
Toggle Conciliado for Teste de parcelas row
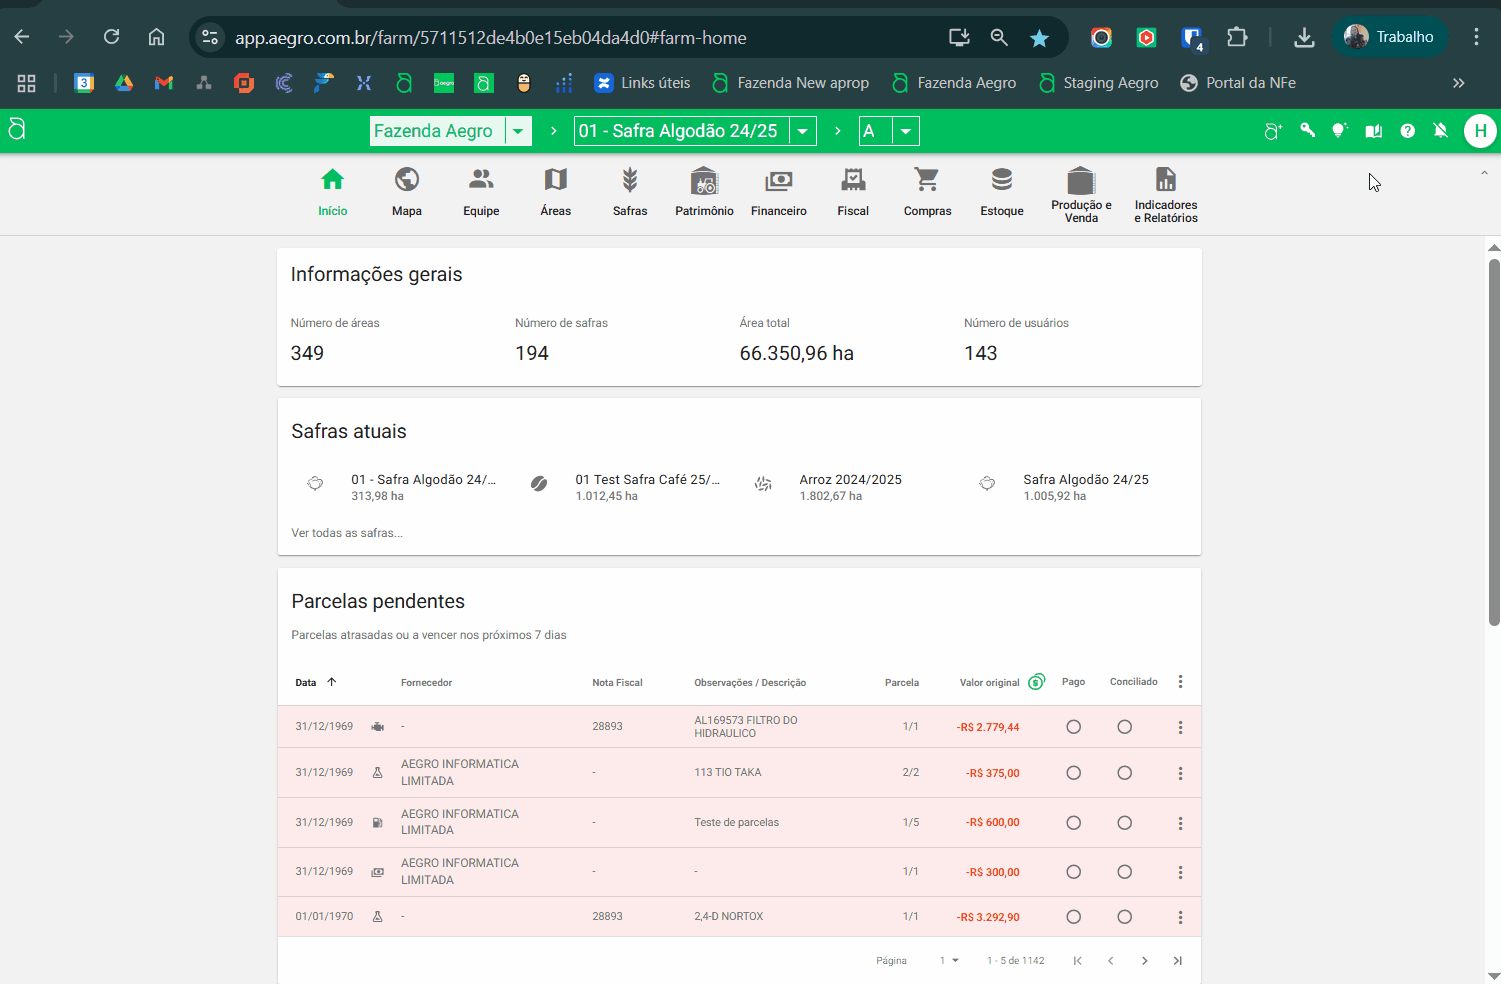tap(1124, 823)
